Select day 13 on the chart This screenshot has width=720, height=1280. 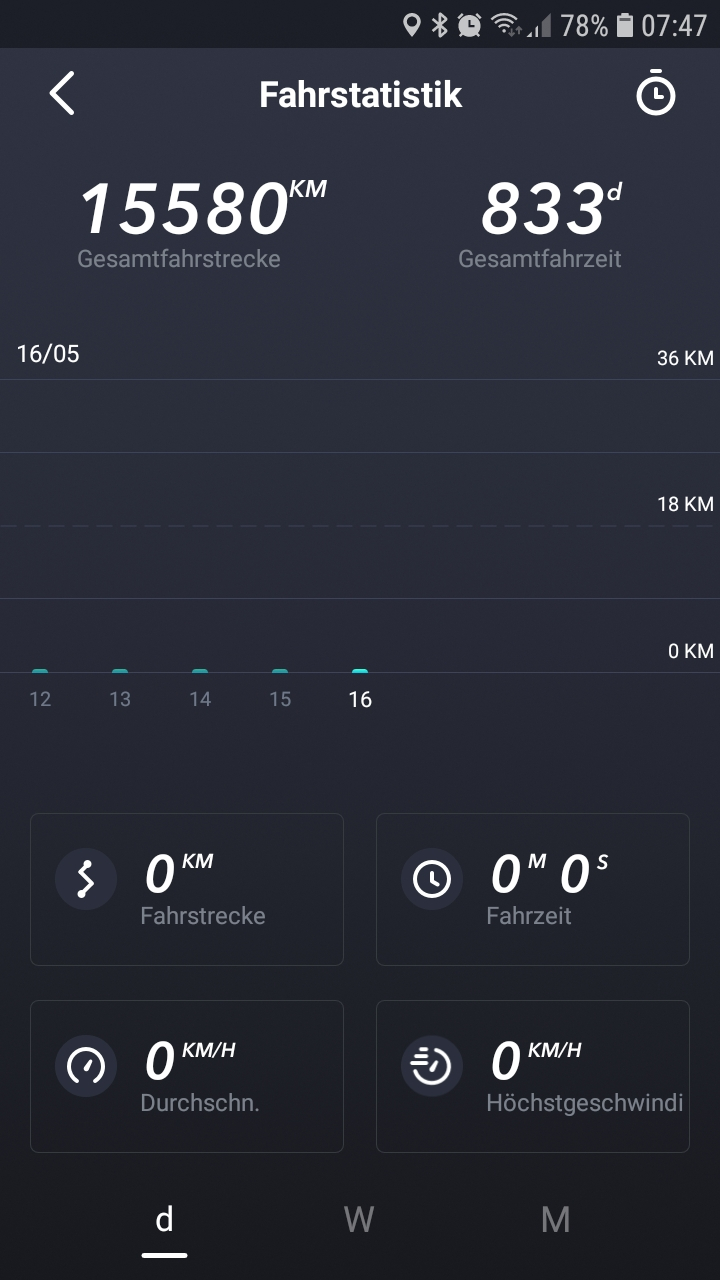tap(120, 699)
